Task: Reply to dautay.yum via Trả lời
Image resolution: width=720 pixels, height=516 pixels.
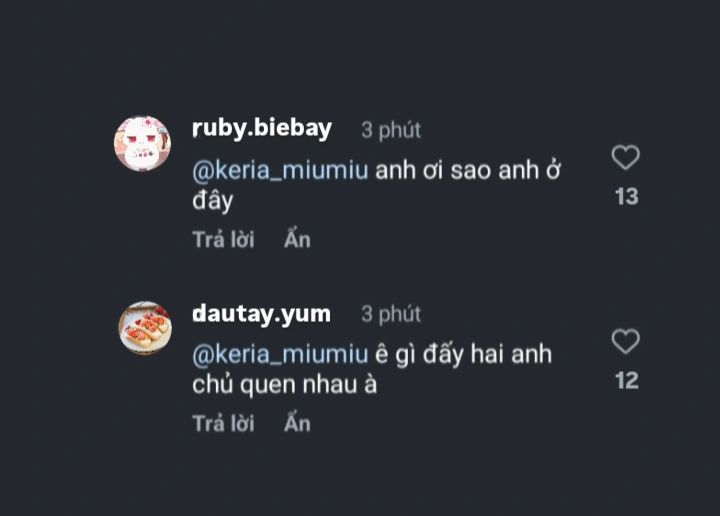Action: pos(223,423)
